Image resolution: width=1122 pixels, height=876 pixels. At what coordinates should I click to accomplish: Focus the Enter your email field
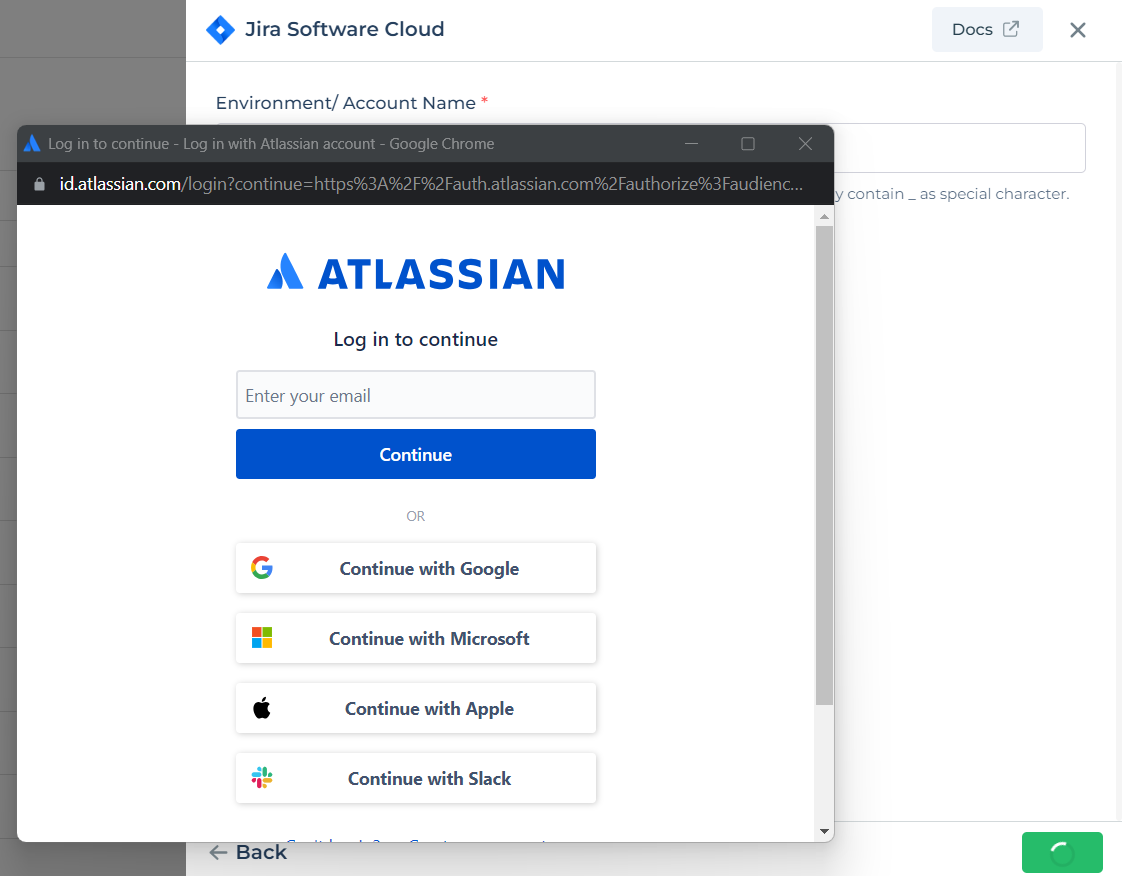coord(416,394)
